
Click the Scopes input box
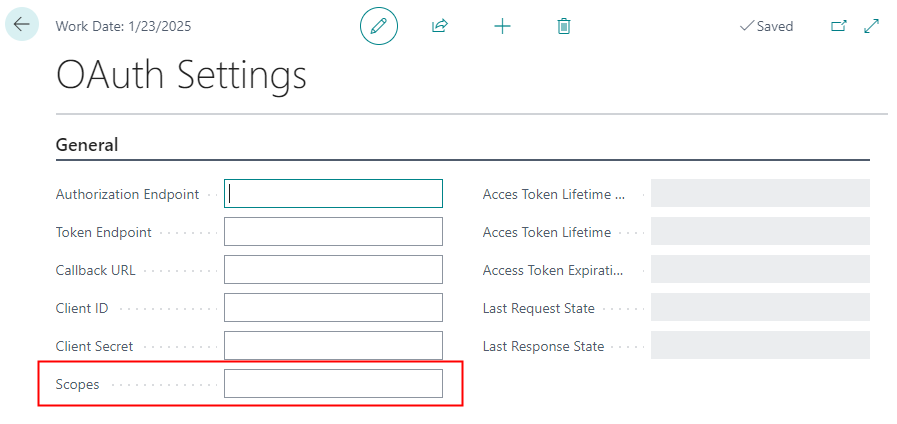[x=333, y=384]
